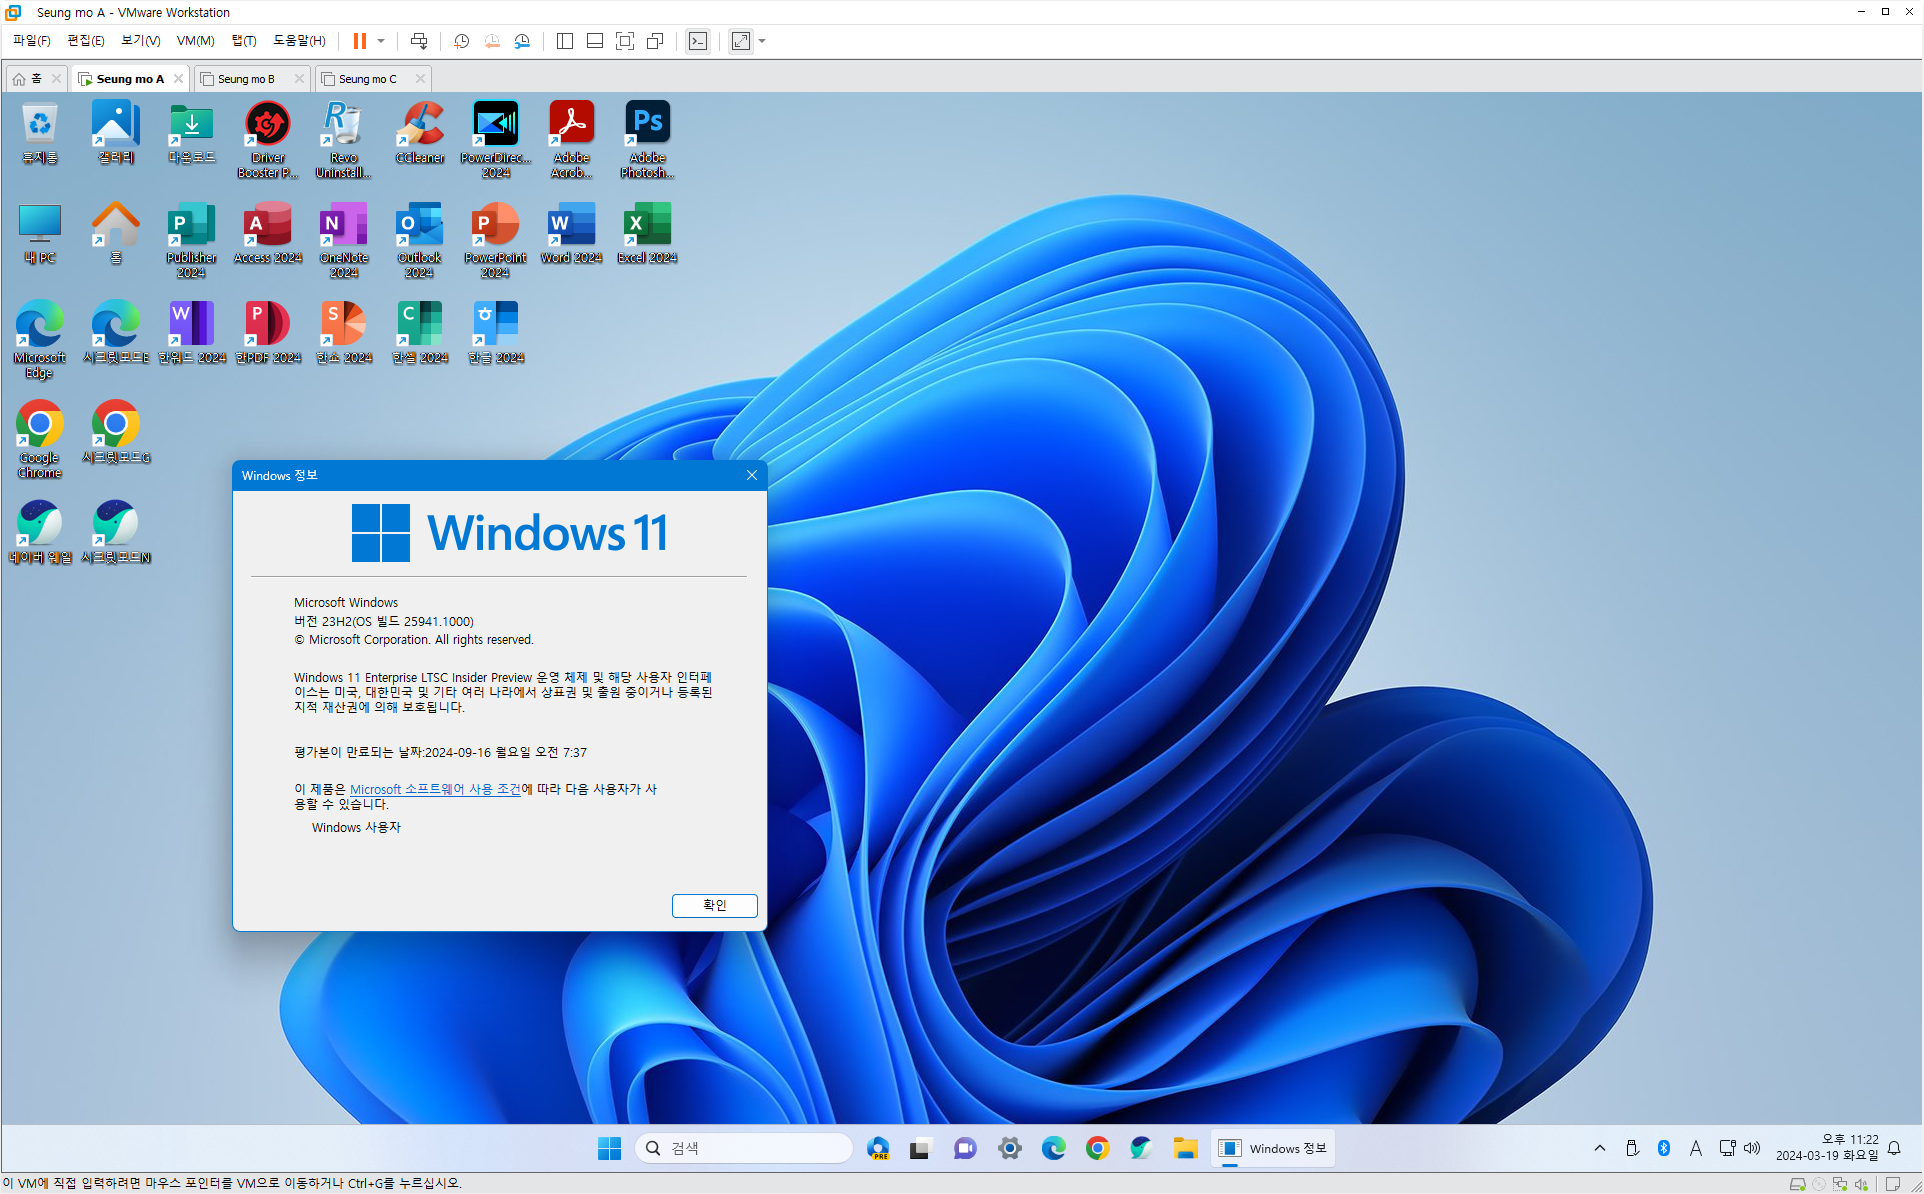Open the console view toolbar icon

[698, 41]
